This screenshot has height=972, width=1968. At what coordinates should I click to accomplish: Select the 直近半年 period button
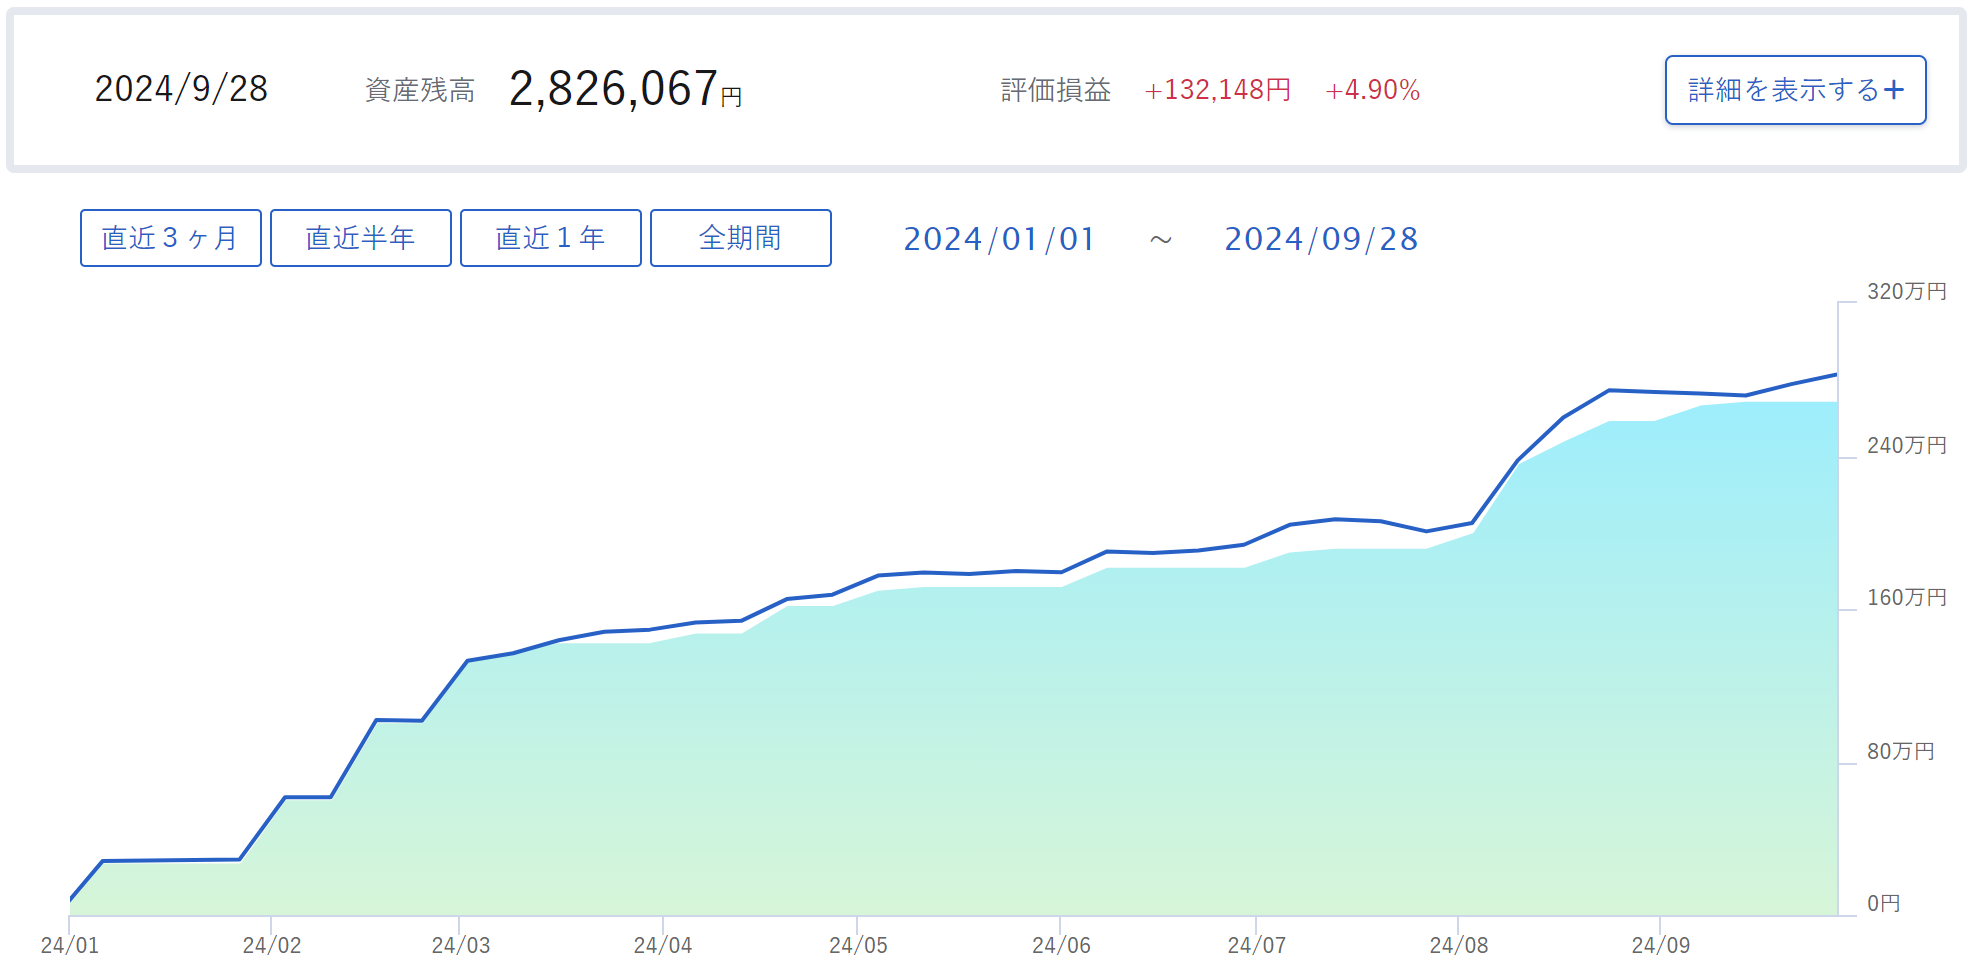click(361, 238)
